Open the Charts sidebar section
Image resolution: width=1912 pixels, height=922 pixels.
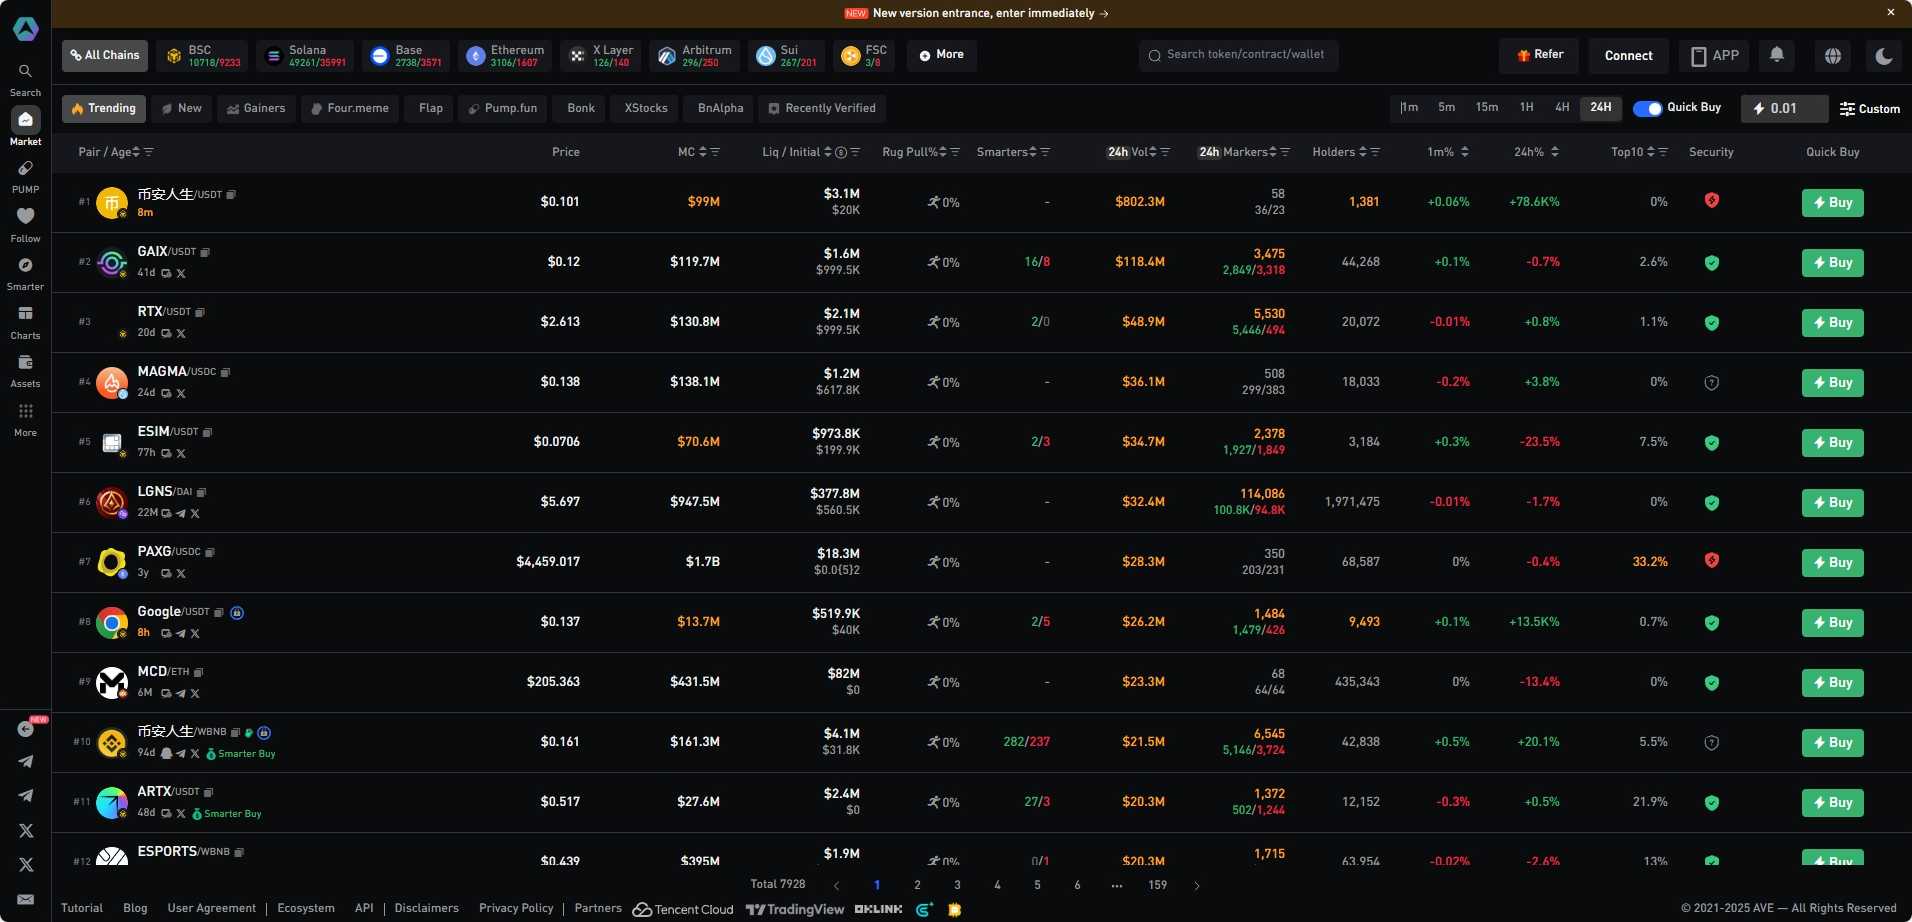[25, 314]
